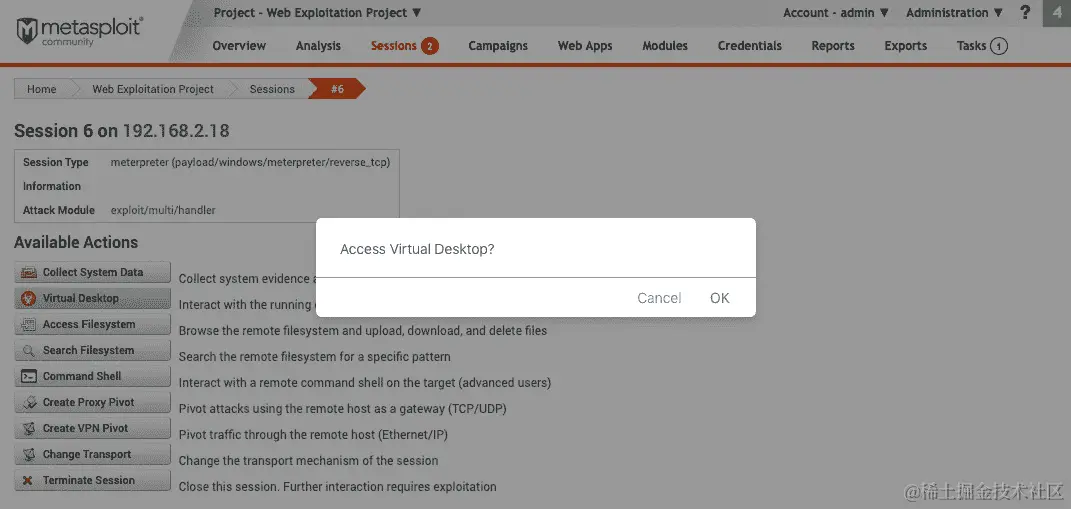This screenshot has width=1071, height=509.
Task: Click the Sessions breadcrumb
Action: (272, 89)
